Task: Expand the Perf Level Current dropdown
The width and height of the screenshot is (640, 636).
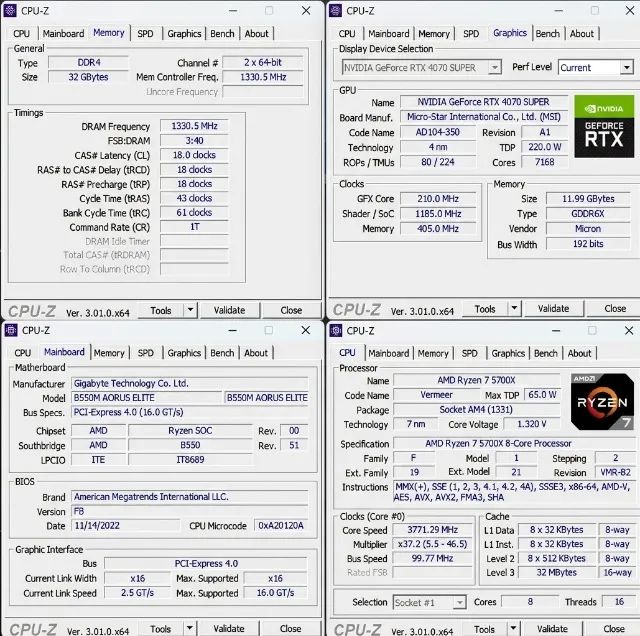Action: (x=627, y=67)
